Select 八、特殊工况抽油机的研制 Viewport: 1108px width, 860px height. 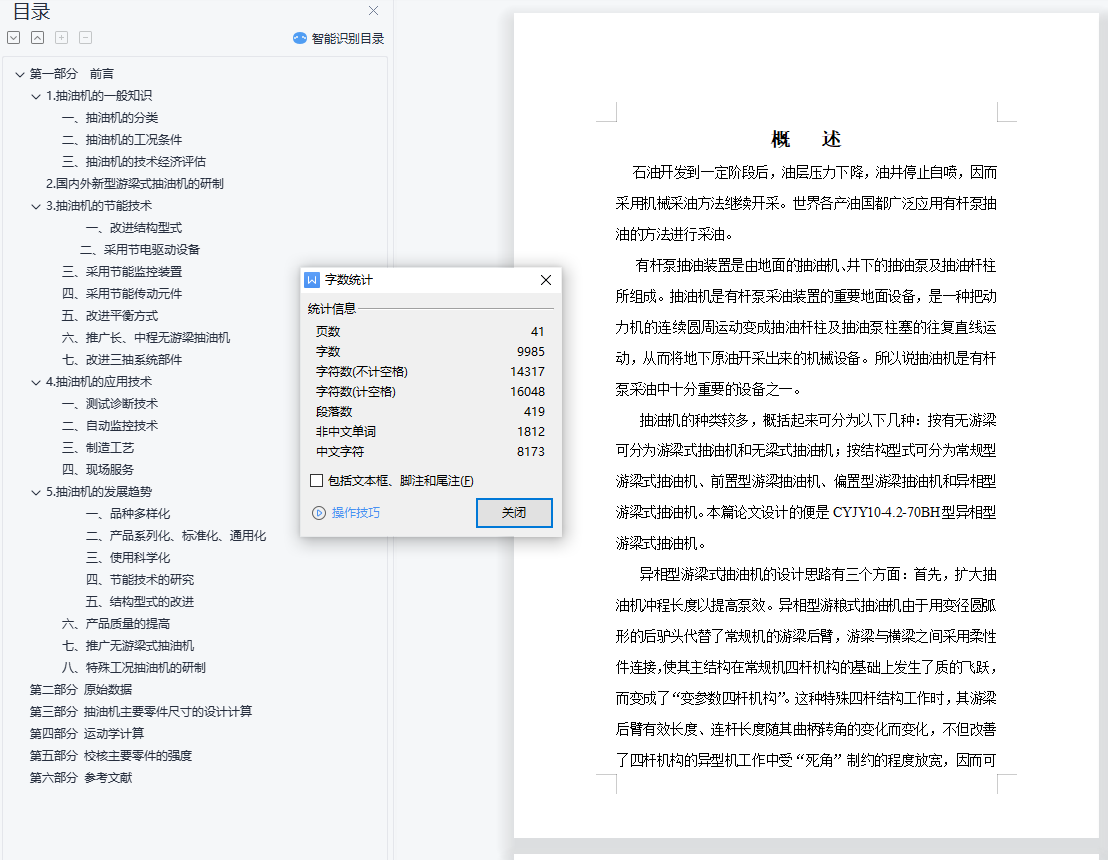pos(134,667)
